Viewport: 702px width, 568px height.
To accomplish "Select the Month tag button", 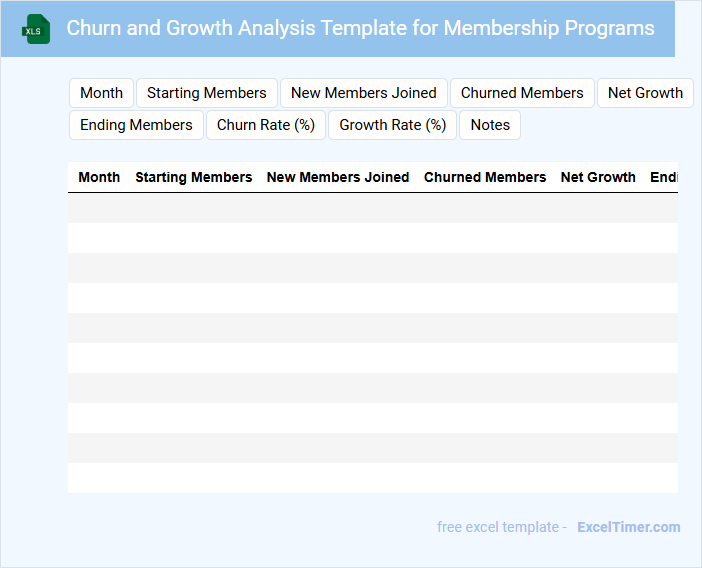I will coord(101,93).
